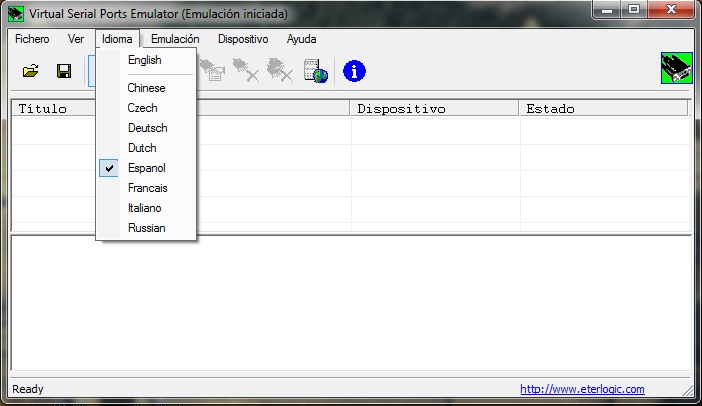The image size is (702, 406).
Task: Maximize the Virtual Serial Ports Emulator window
Action: (634, 9)
